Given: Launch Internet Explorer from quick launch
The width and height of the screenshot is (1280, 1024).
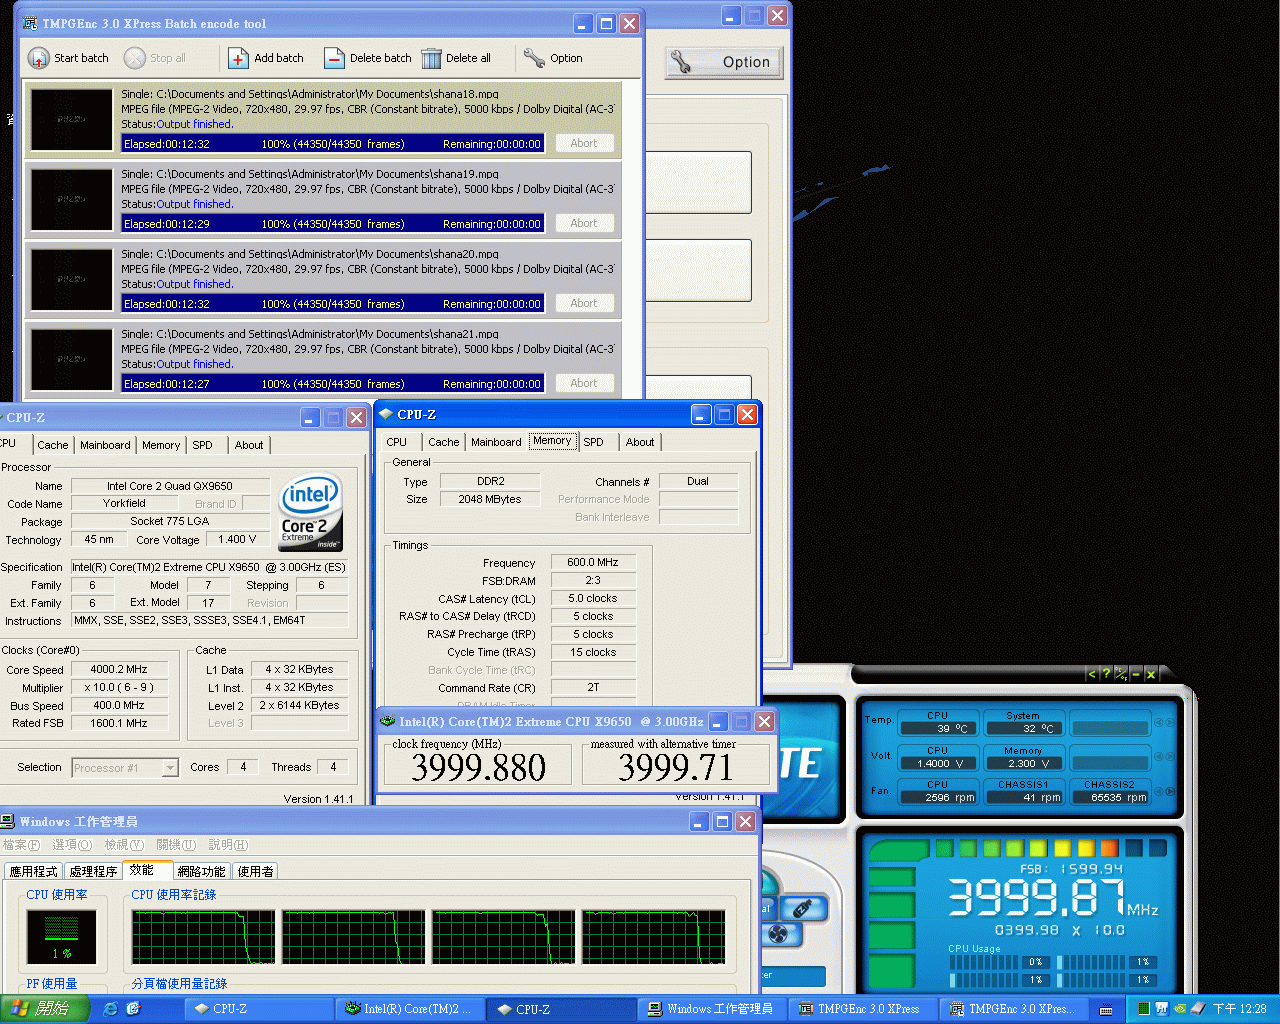Looking at the screenshot, I should point(110,1009).
